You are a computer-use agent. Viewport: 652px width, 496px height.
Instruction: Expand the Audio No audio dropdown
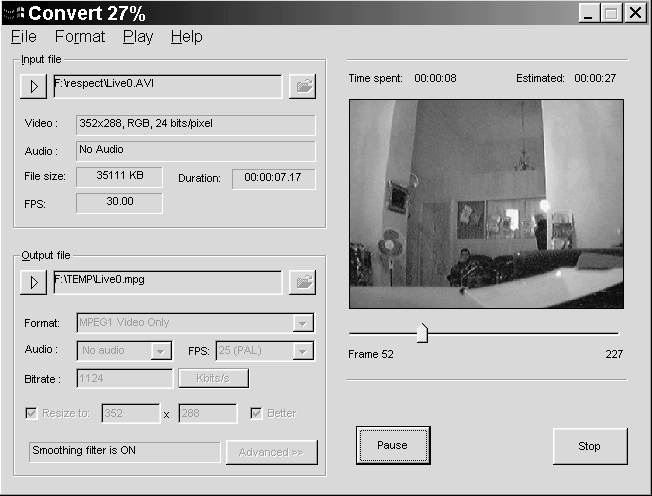[x=161, y=351]
